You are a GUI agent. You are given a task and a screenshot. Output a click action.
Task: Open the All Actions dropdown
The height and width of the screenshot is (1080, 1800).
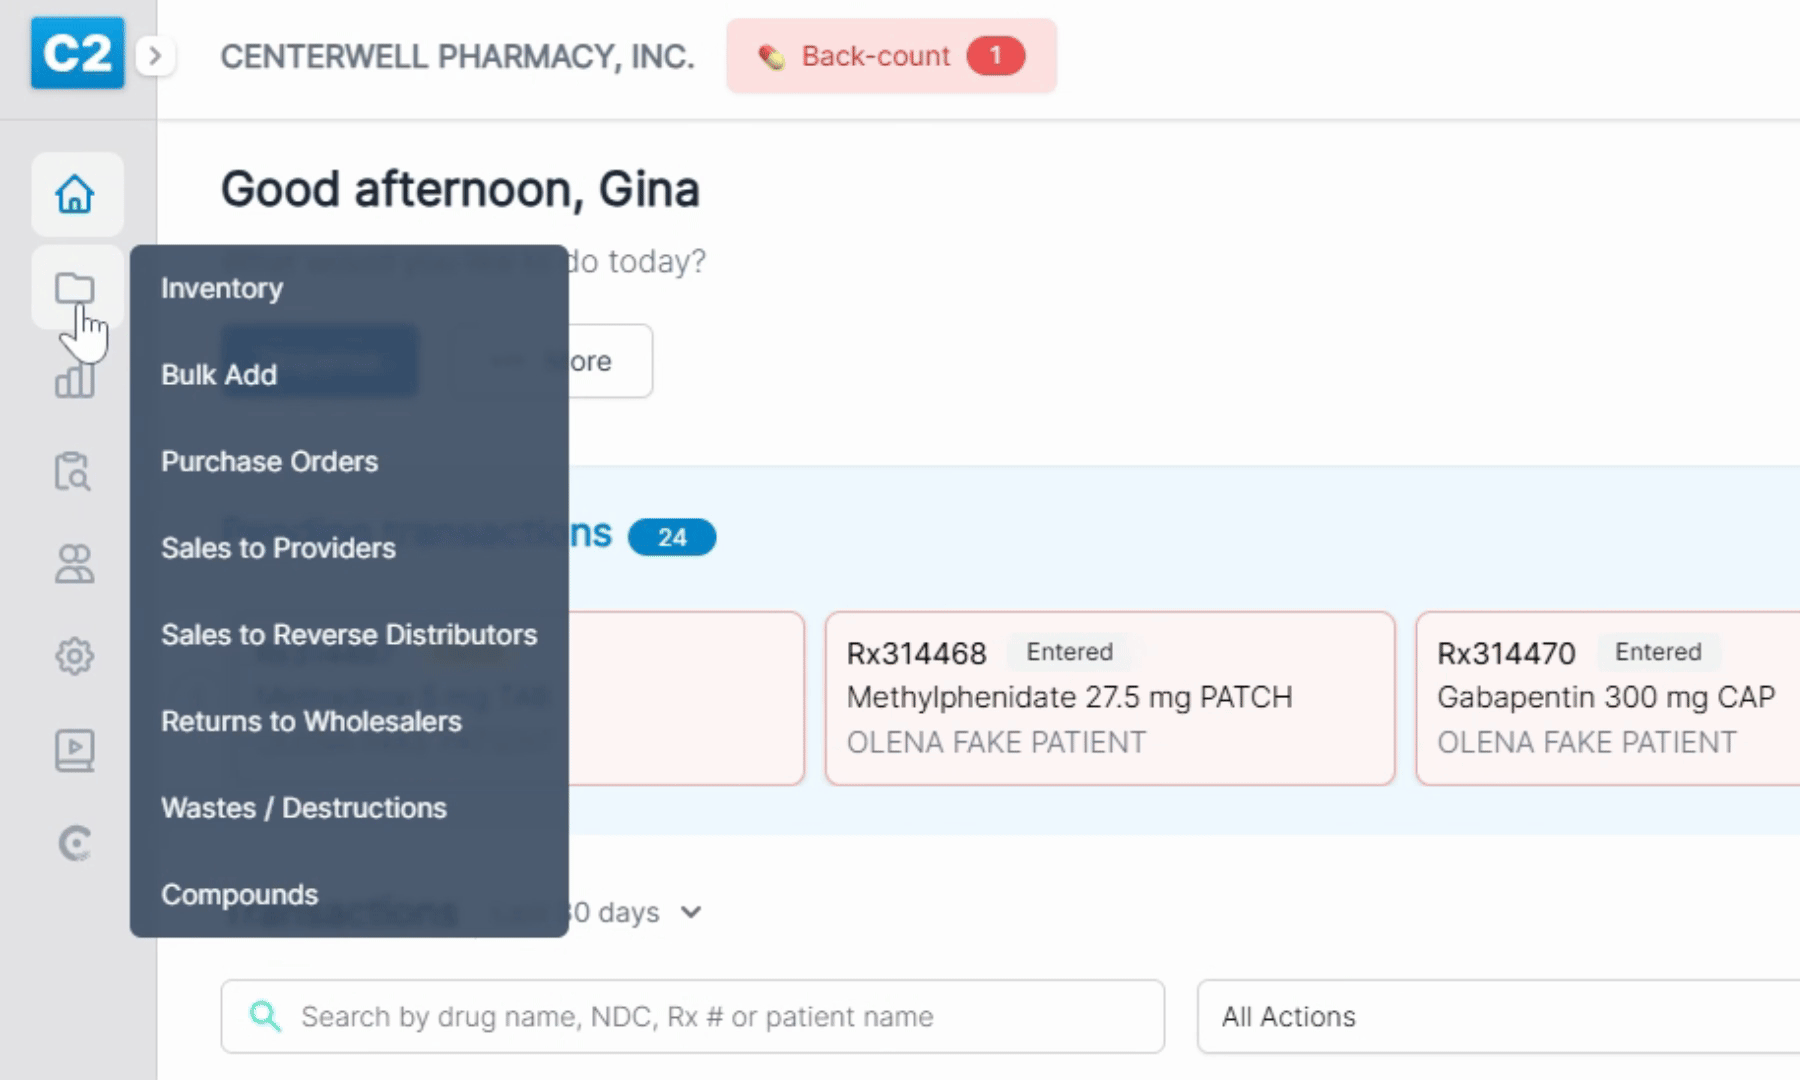(x=1498, y=1016)
